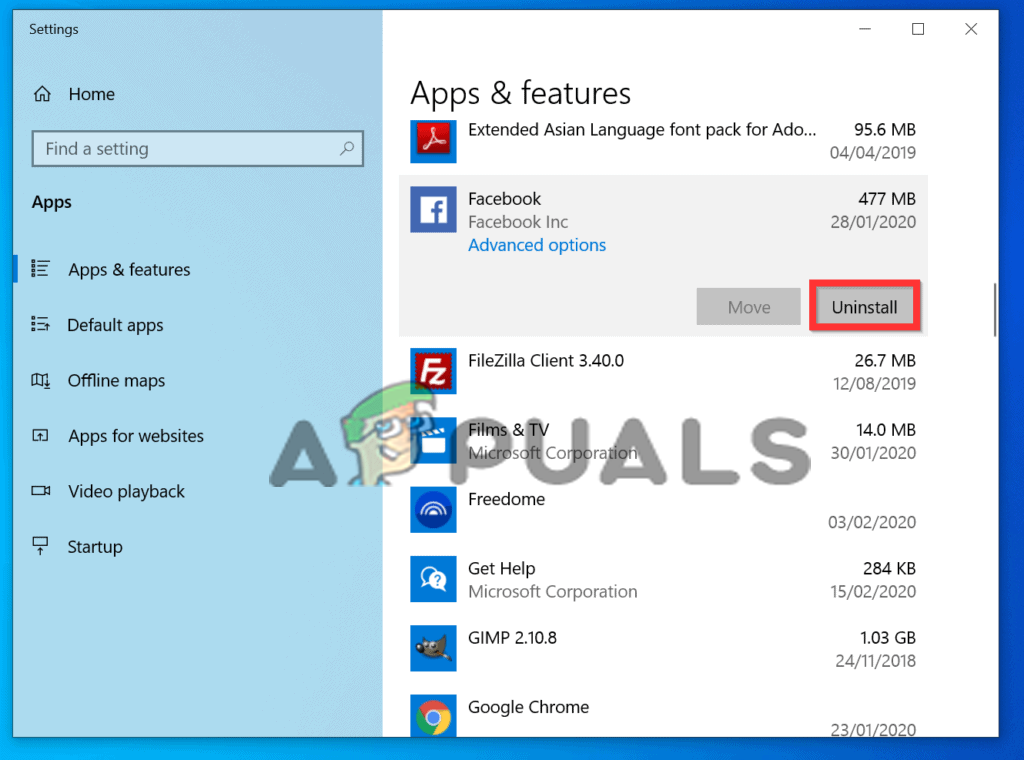Click the apps list vertical scrollbar
This screenshot has height=760, width=1024.
coord(995,309)
